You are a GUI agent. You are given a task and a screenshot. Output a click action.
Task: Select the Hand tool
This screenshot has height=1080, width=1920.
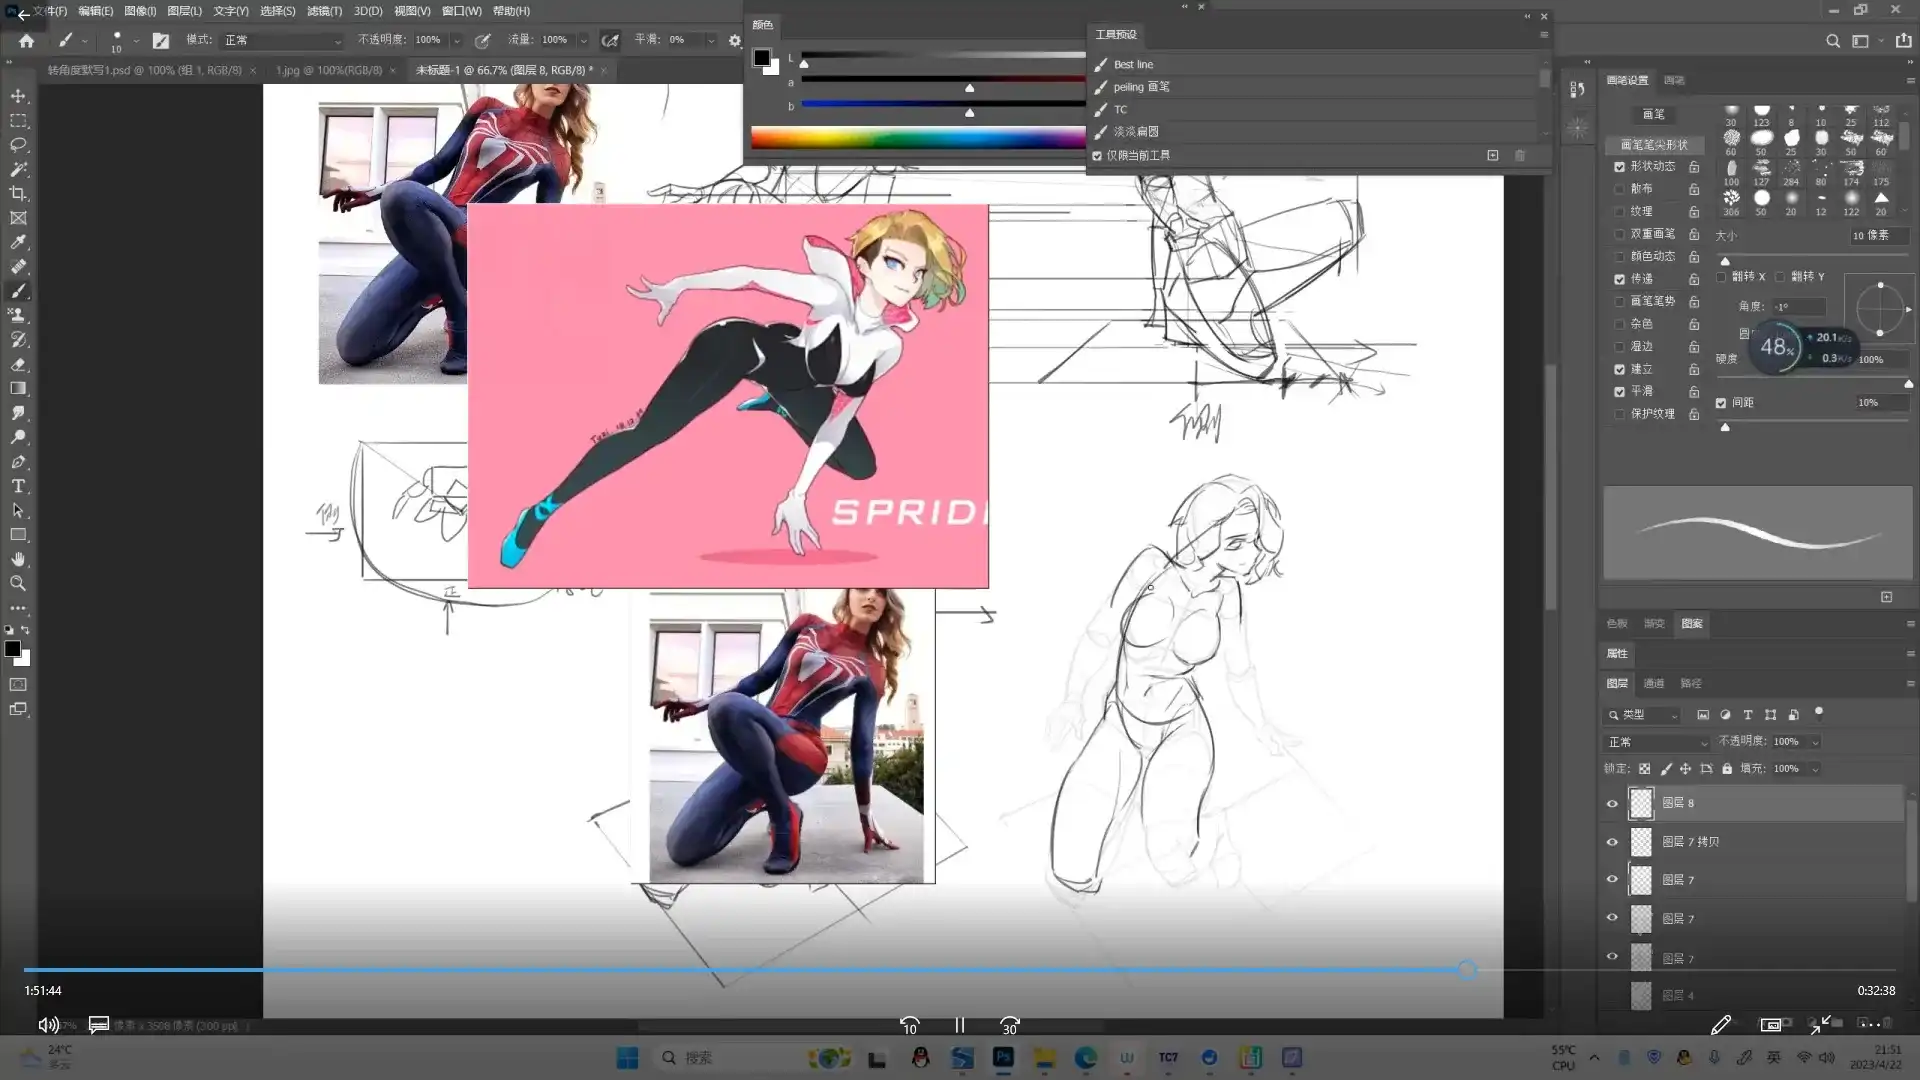(18, 559)
